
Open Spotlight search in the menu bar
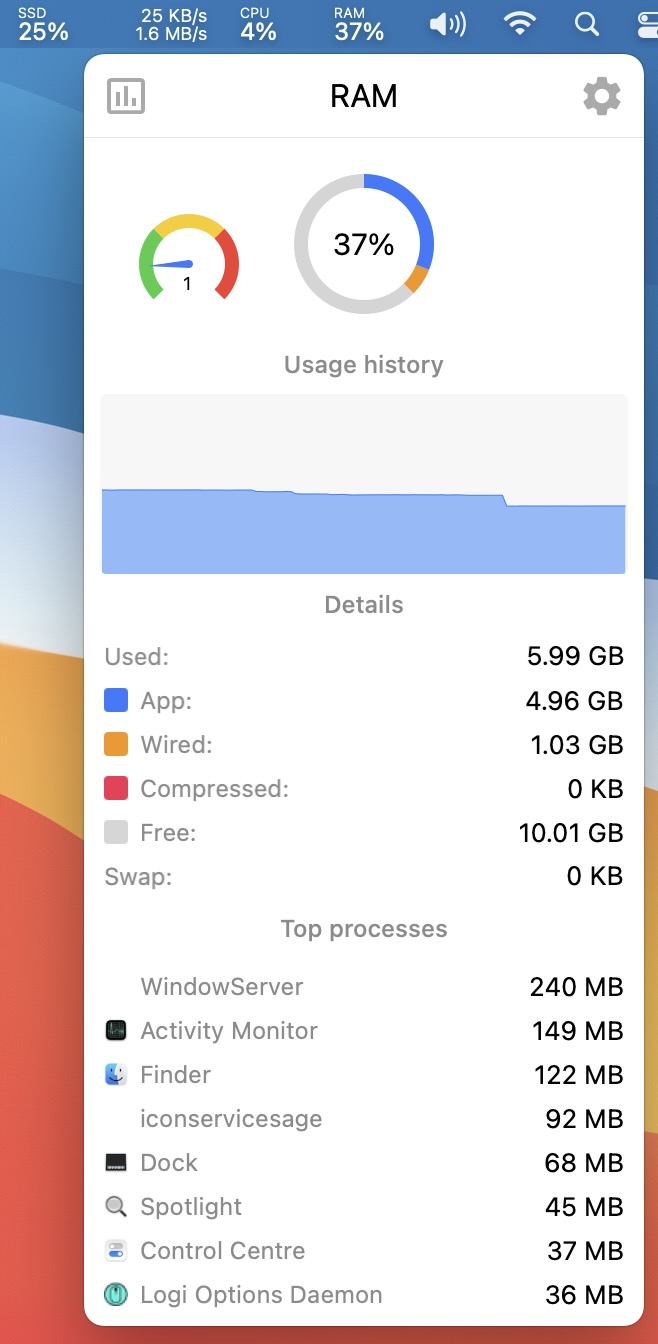click(587, 24)
